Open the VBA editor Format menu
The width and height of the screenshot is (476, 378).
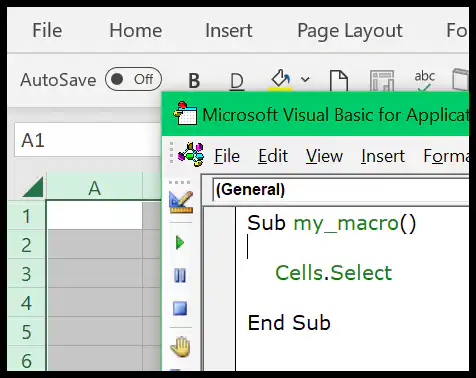pyautogui.click(x=446, y=156)
